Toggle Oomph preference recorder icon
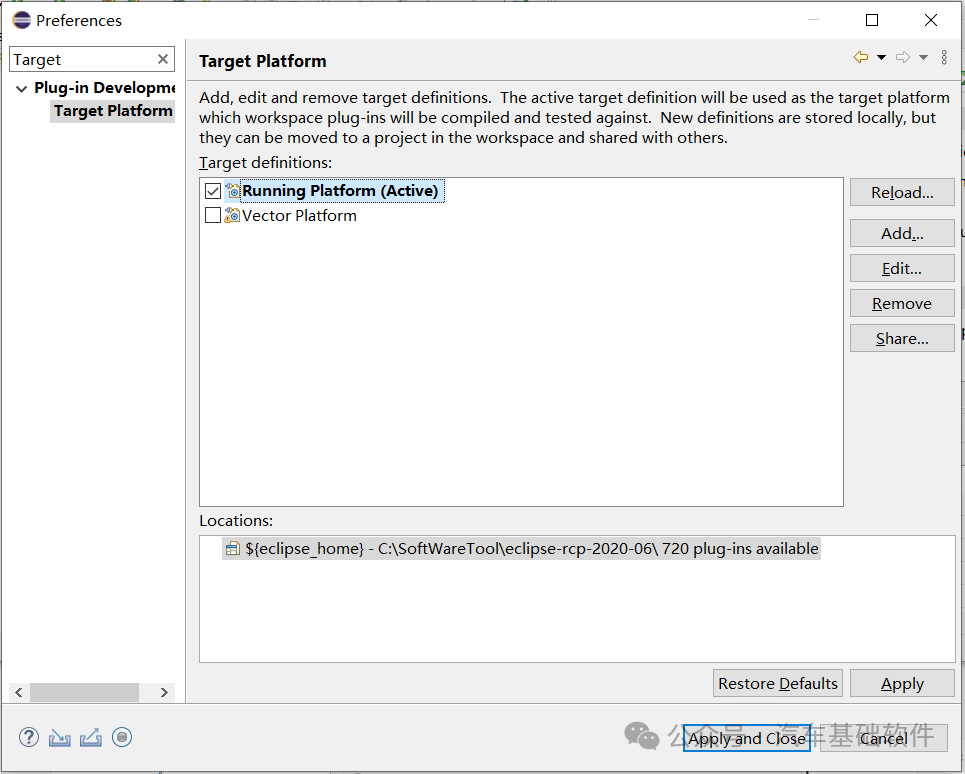The width and height of the screenshot is (965, 774). [122, 737]
